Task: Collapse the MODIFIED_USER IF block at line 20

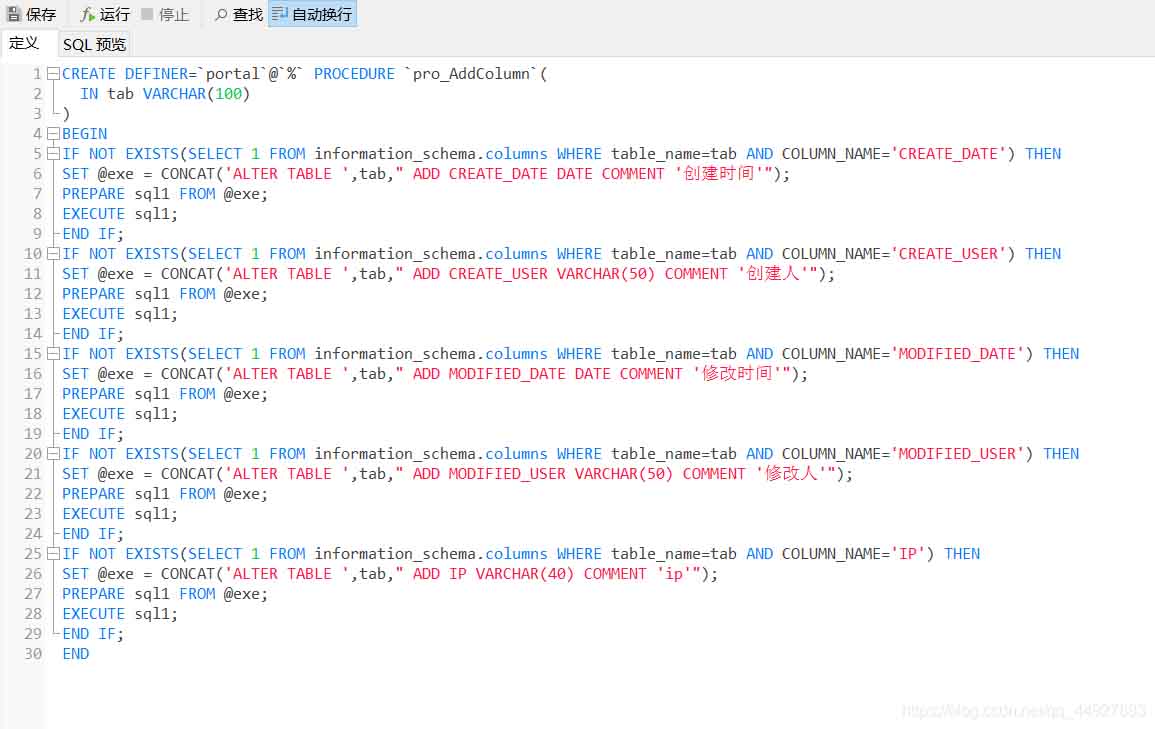Action: point(53,454)
